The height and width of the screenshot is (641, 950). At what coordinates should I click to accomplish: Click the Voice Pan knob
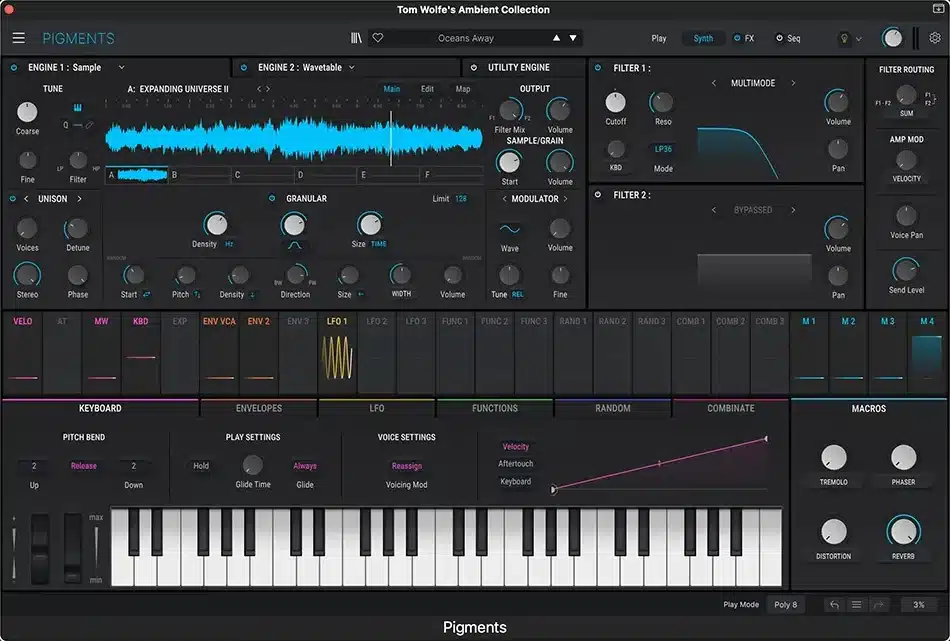[x=906, y=215]
